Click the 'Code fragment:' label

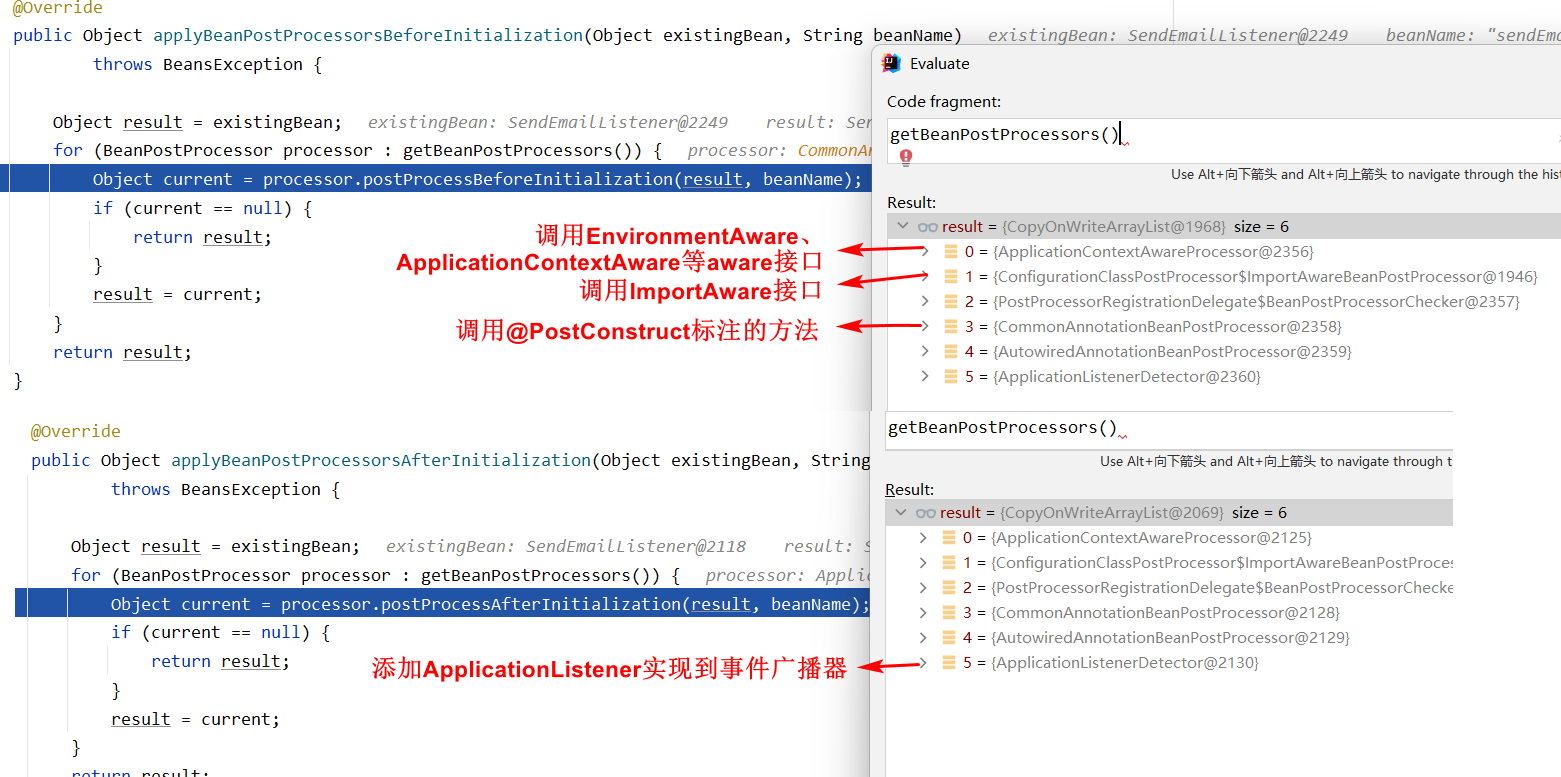(944, 101)
